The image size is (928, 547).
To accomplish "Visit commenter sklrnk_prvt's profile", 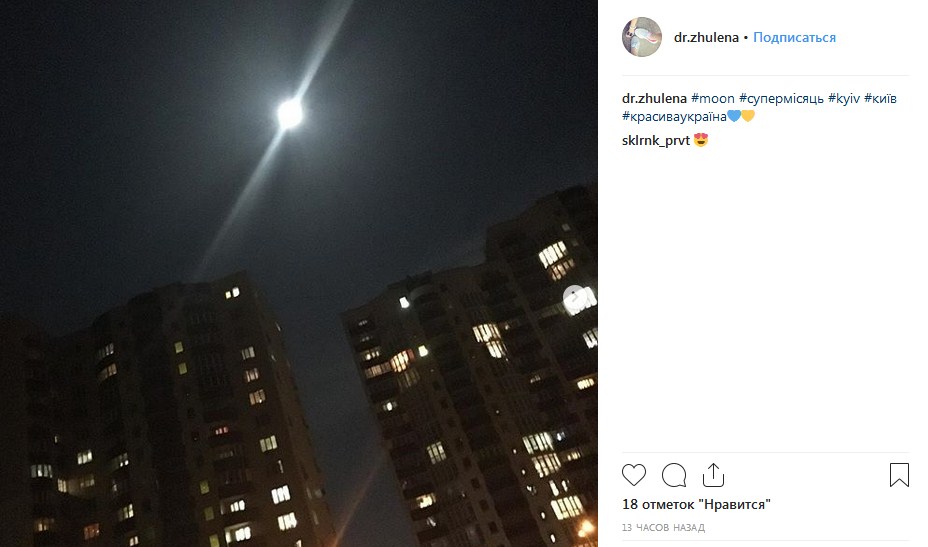I will (656, 140).
